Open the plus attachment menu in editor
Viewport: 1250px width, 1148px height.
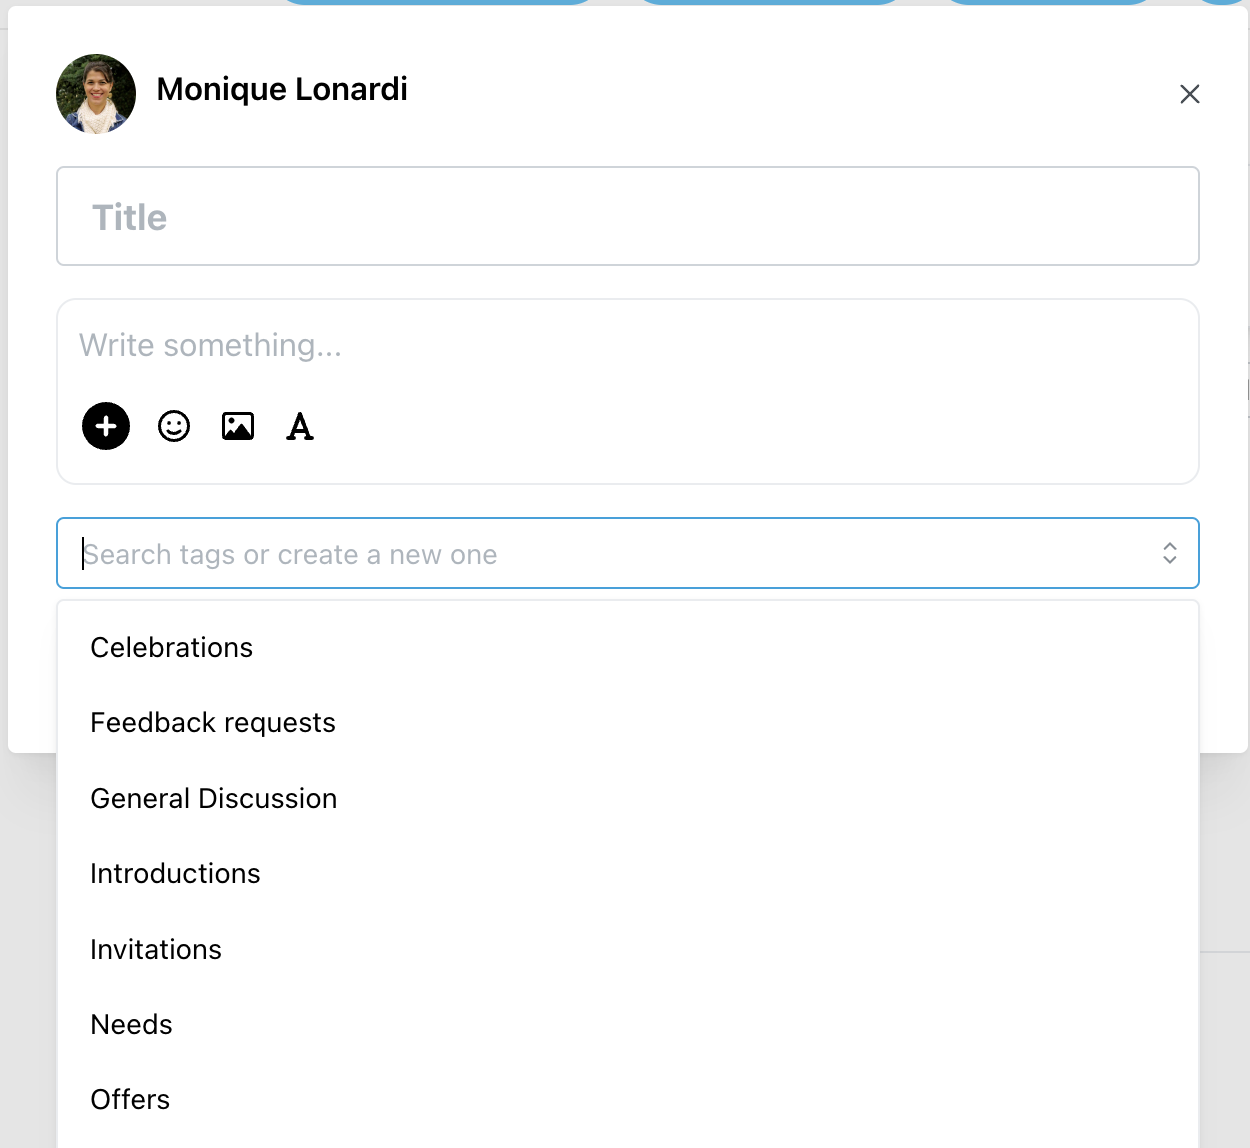pyautogui.click(x=106, y=427)
